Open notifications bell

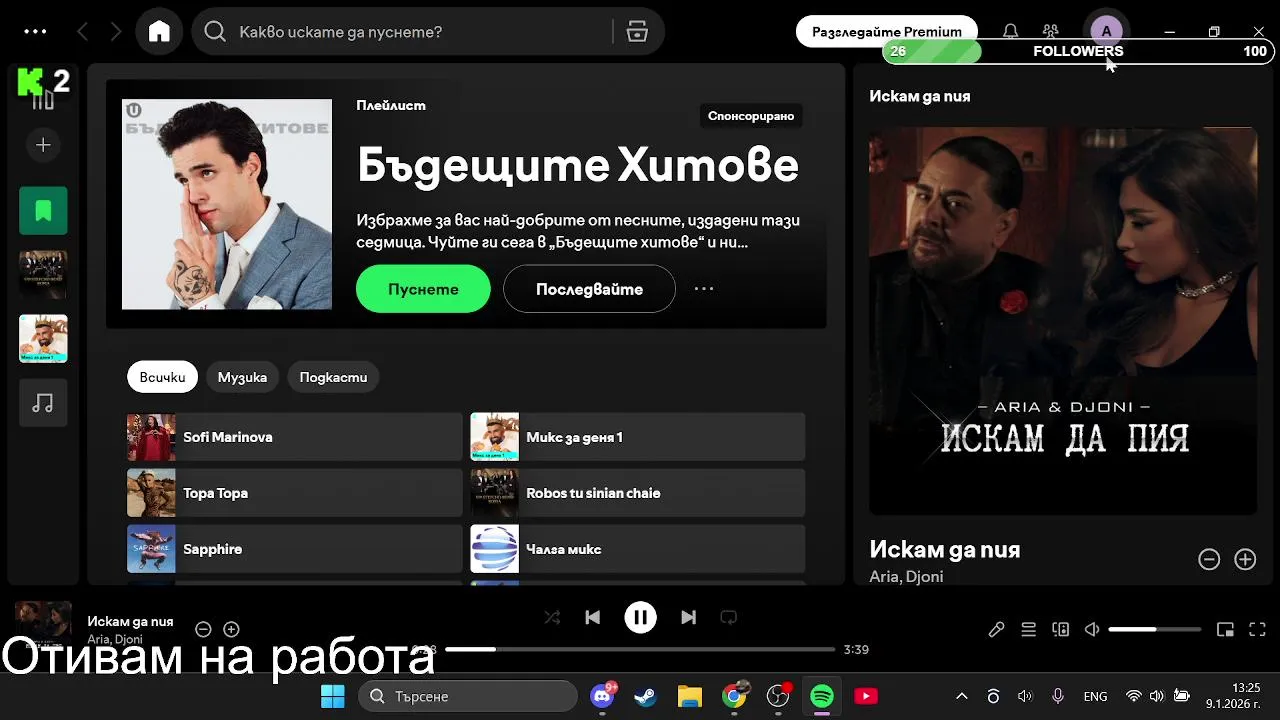coord(1011,32)
